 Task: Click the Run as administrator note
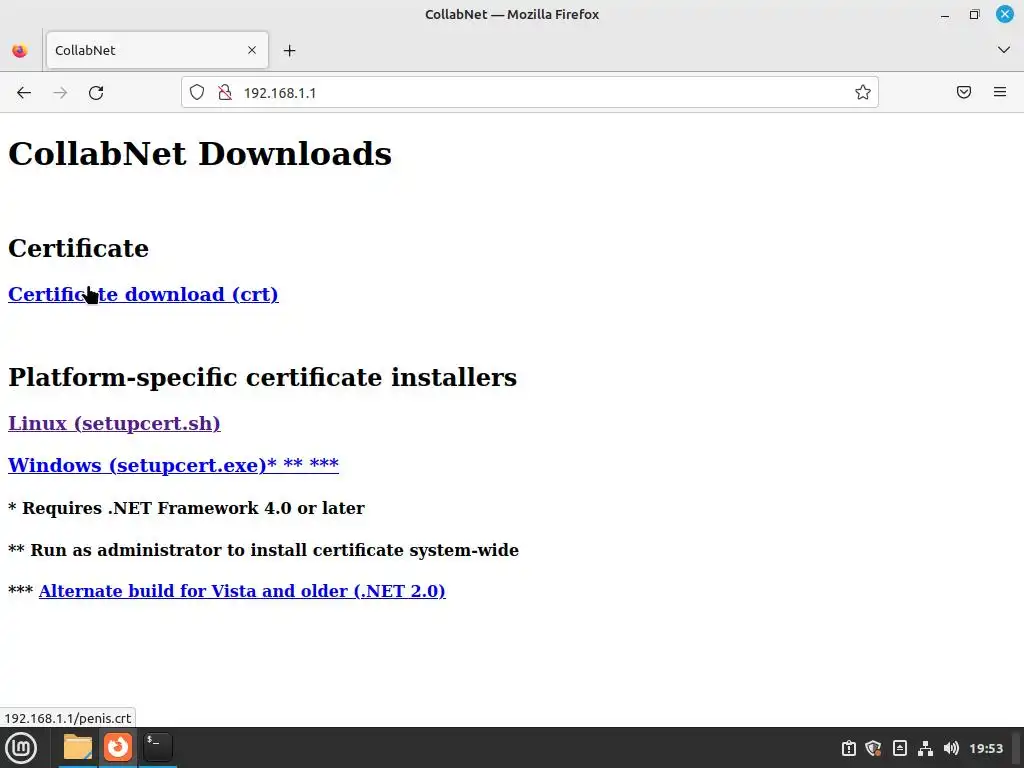[x=263, y=550]
